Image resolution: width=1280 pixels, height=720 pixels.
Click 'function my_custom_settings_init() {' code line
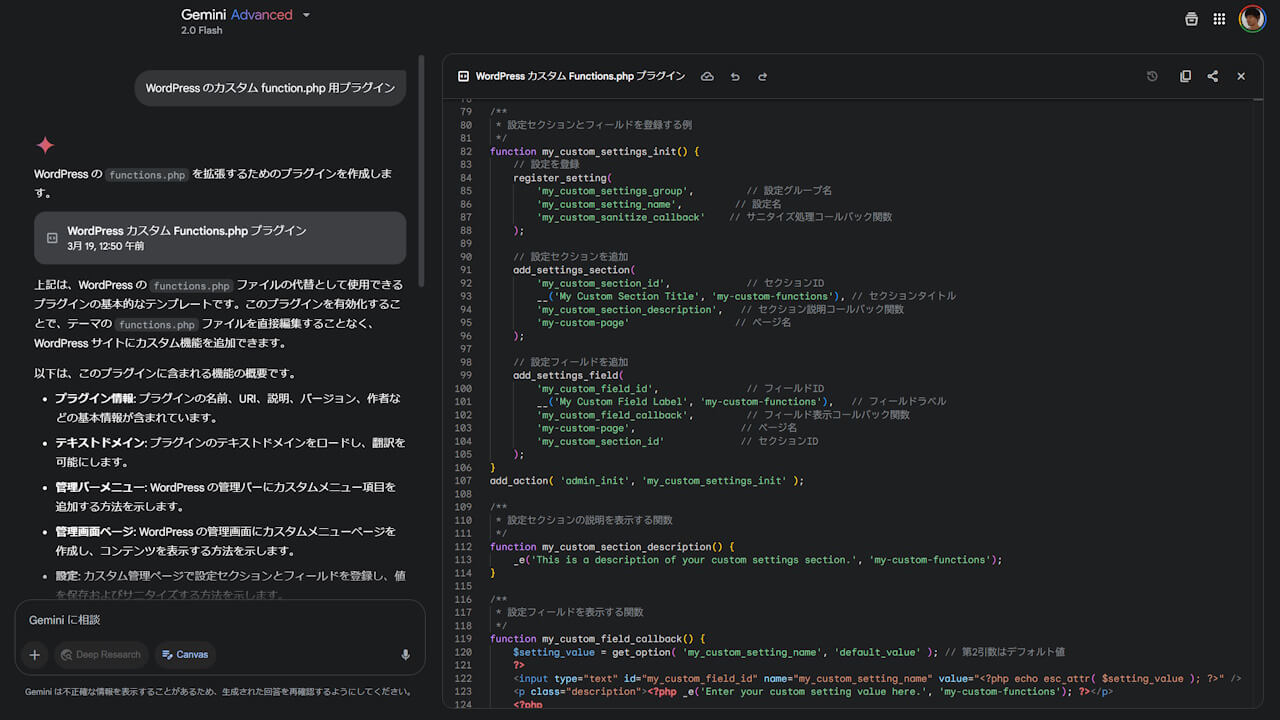(x=595, y=151)
